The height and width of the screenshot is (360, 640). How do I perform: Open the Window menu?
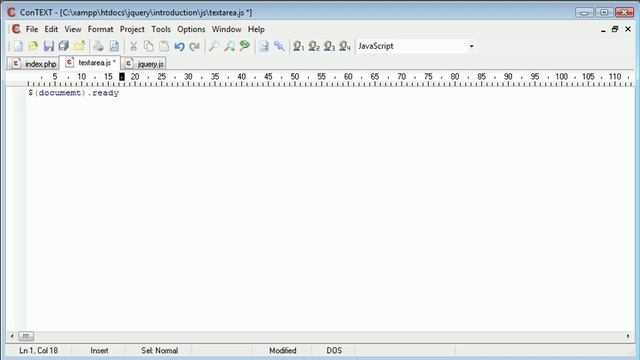coord(226,29)
